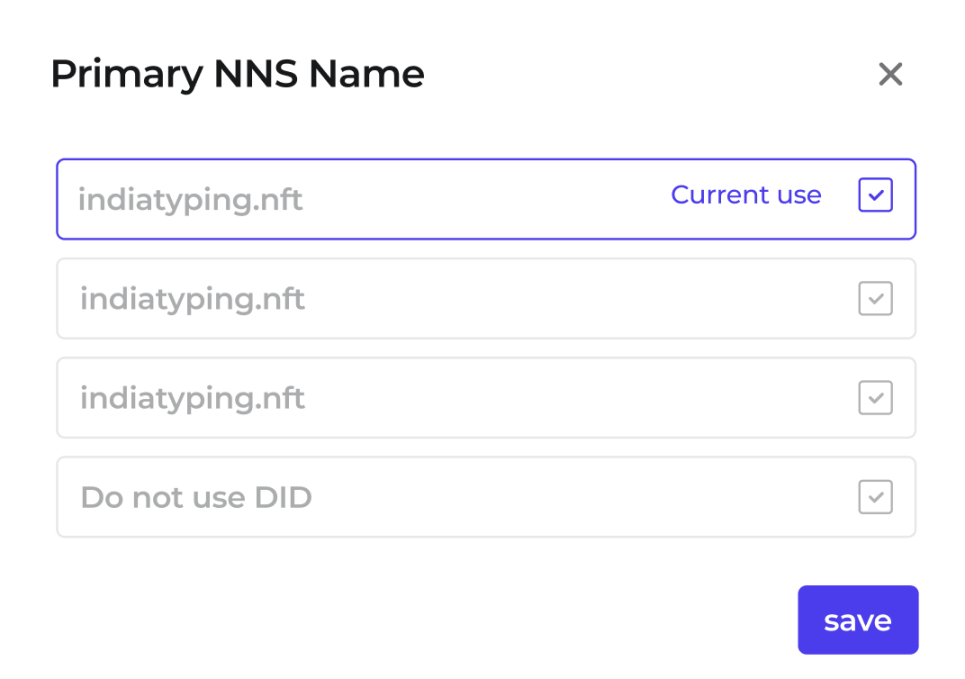Tick the second indiatyping.nft checkbox
Viewport: 965px width, 679px height.
coord(875,298)
